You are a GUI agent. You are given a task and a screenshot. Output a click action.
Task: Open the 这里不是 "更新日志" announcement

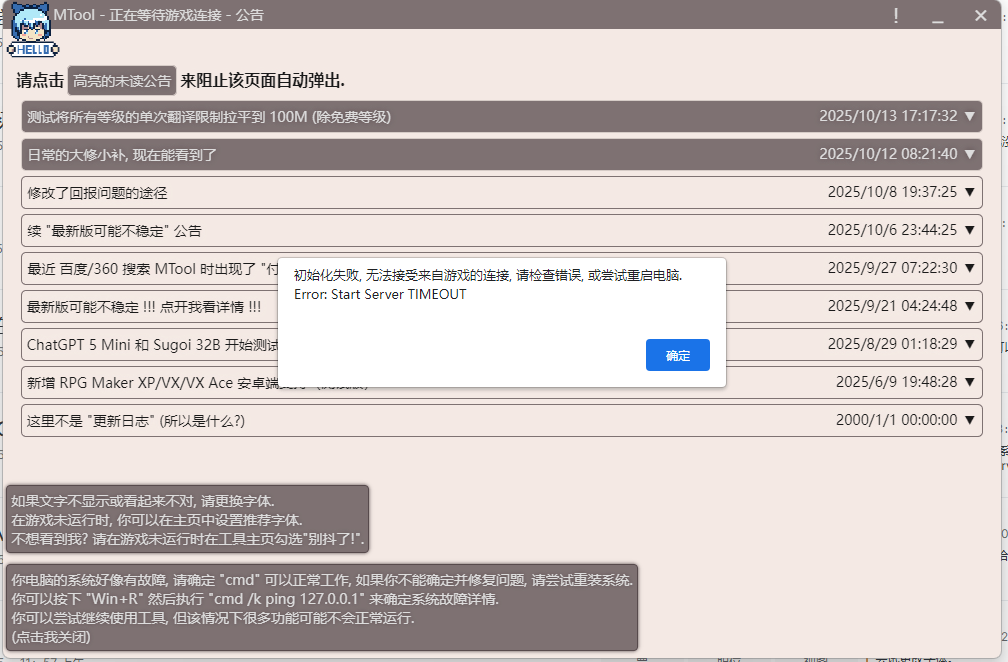(136, 420)
